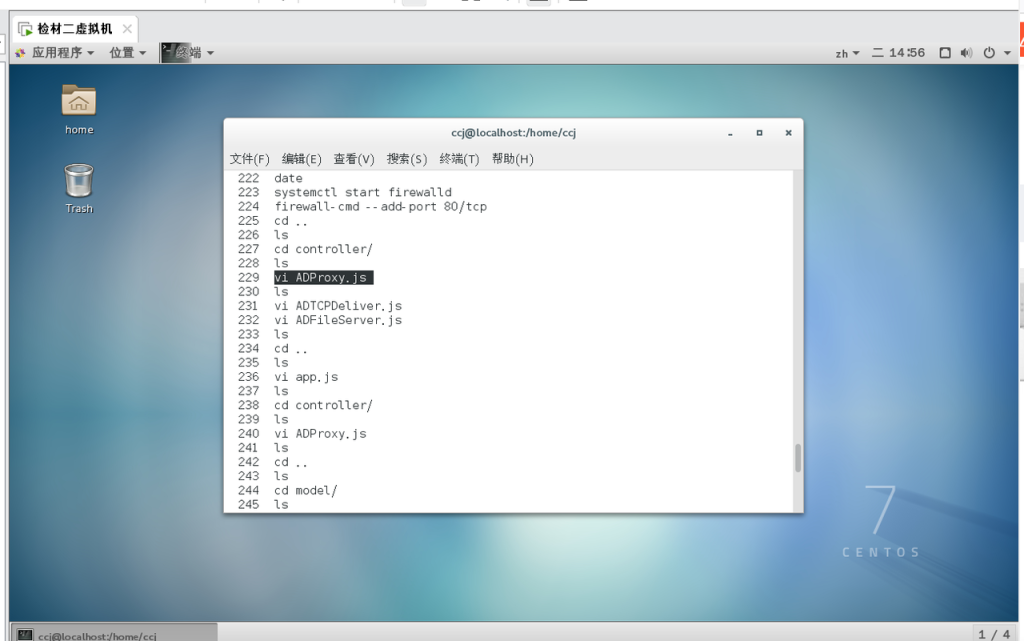Open the 文件(F) menu in terminal

[250, 159]
